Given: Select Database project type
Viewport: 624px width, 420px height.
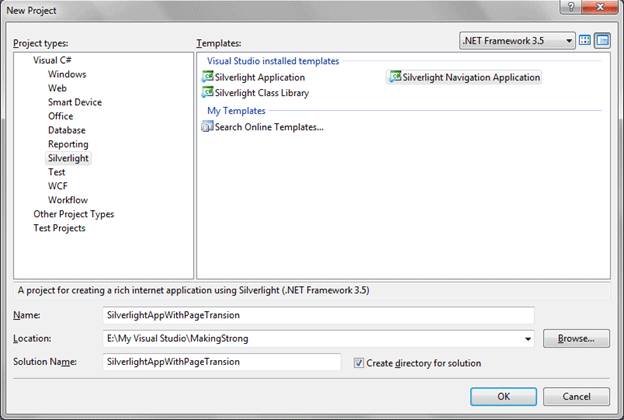Looking at the screenshot, I should (x=66, y=130).
